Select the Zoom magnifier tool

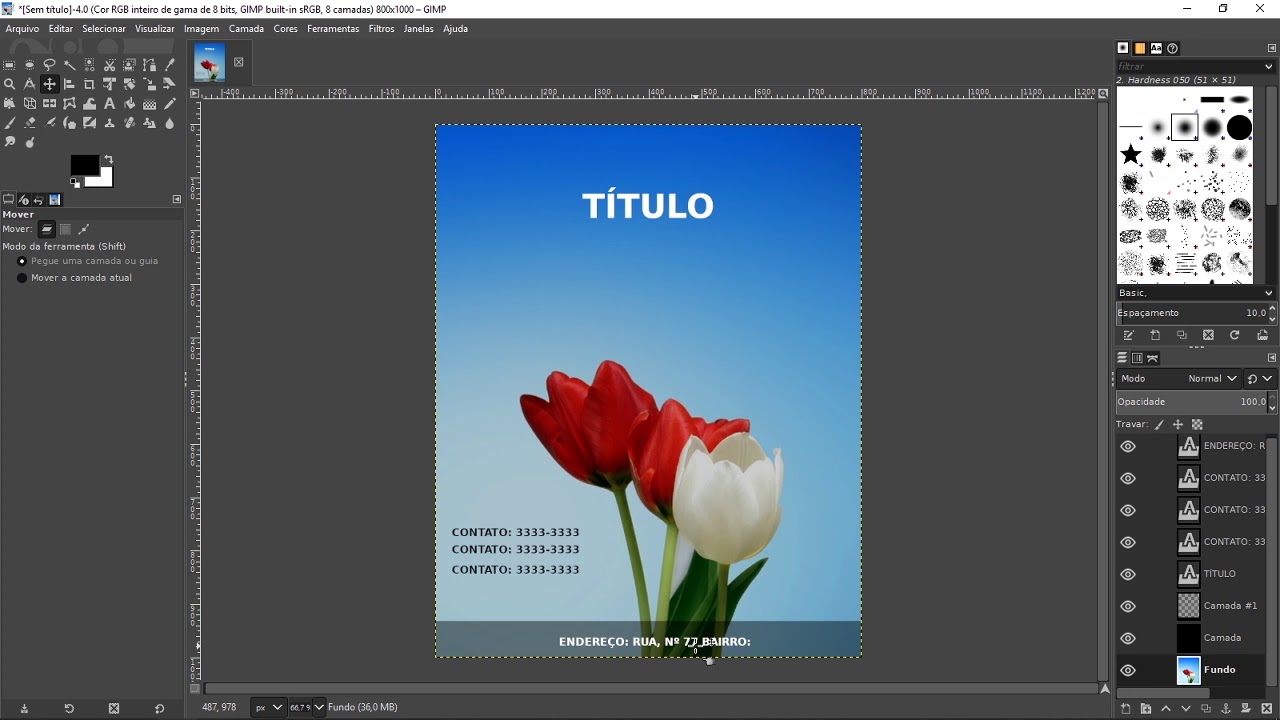pos(9,84)
